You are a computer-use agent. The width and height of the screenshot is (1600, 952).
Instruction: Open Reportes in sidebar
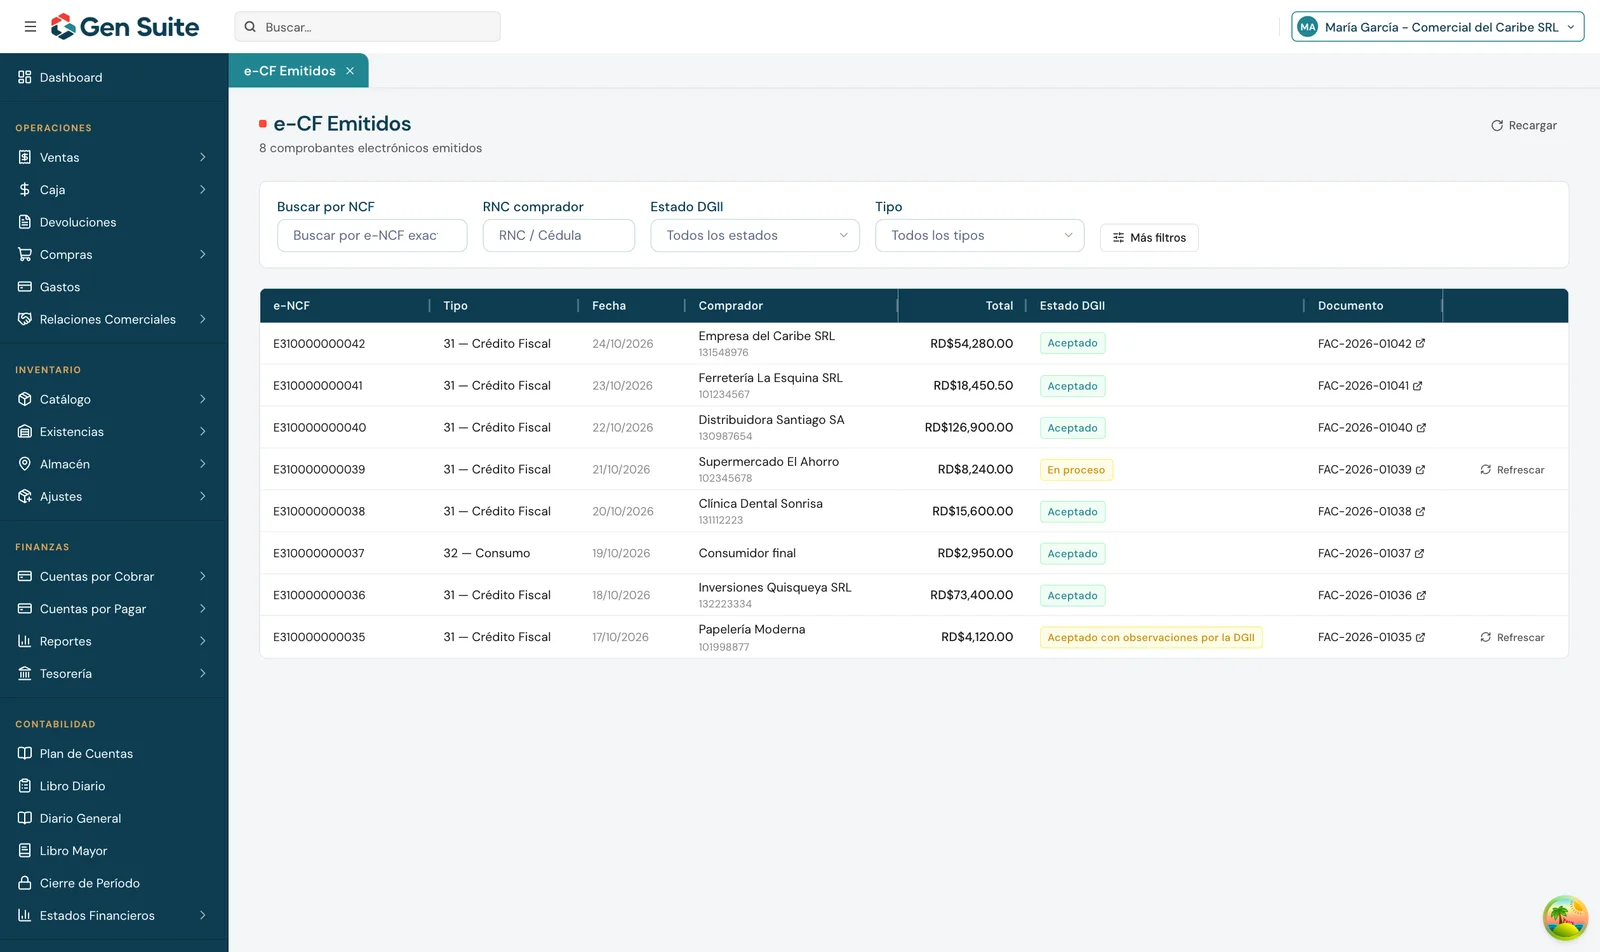click(x=114, y=641)
